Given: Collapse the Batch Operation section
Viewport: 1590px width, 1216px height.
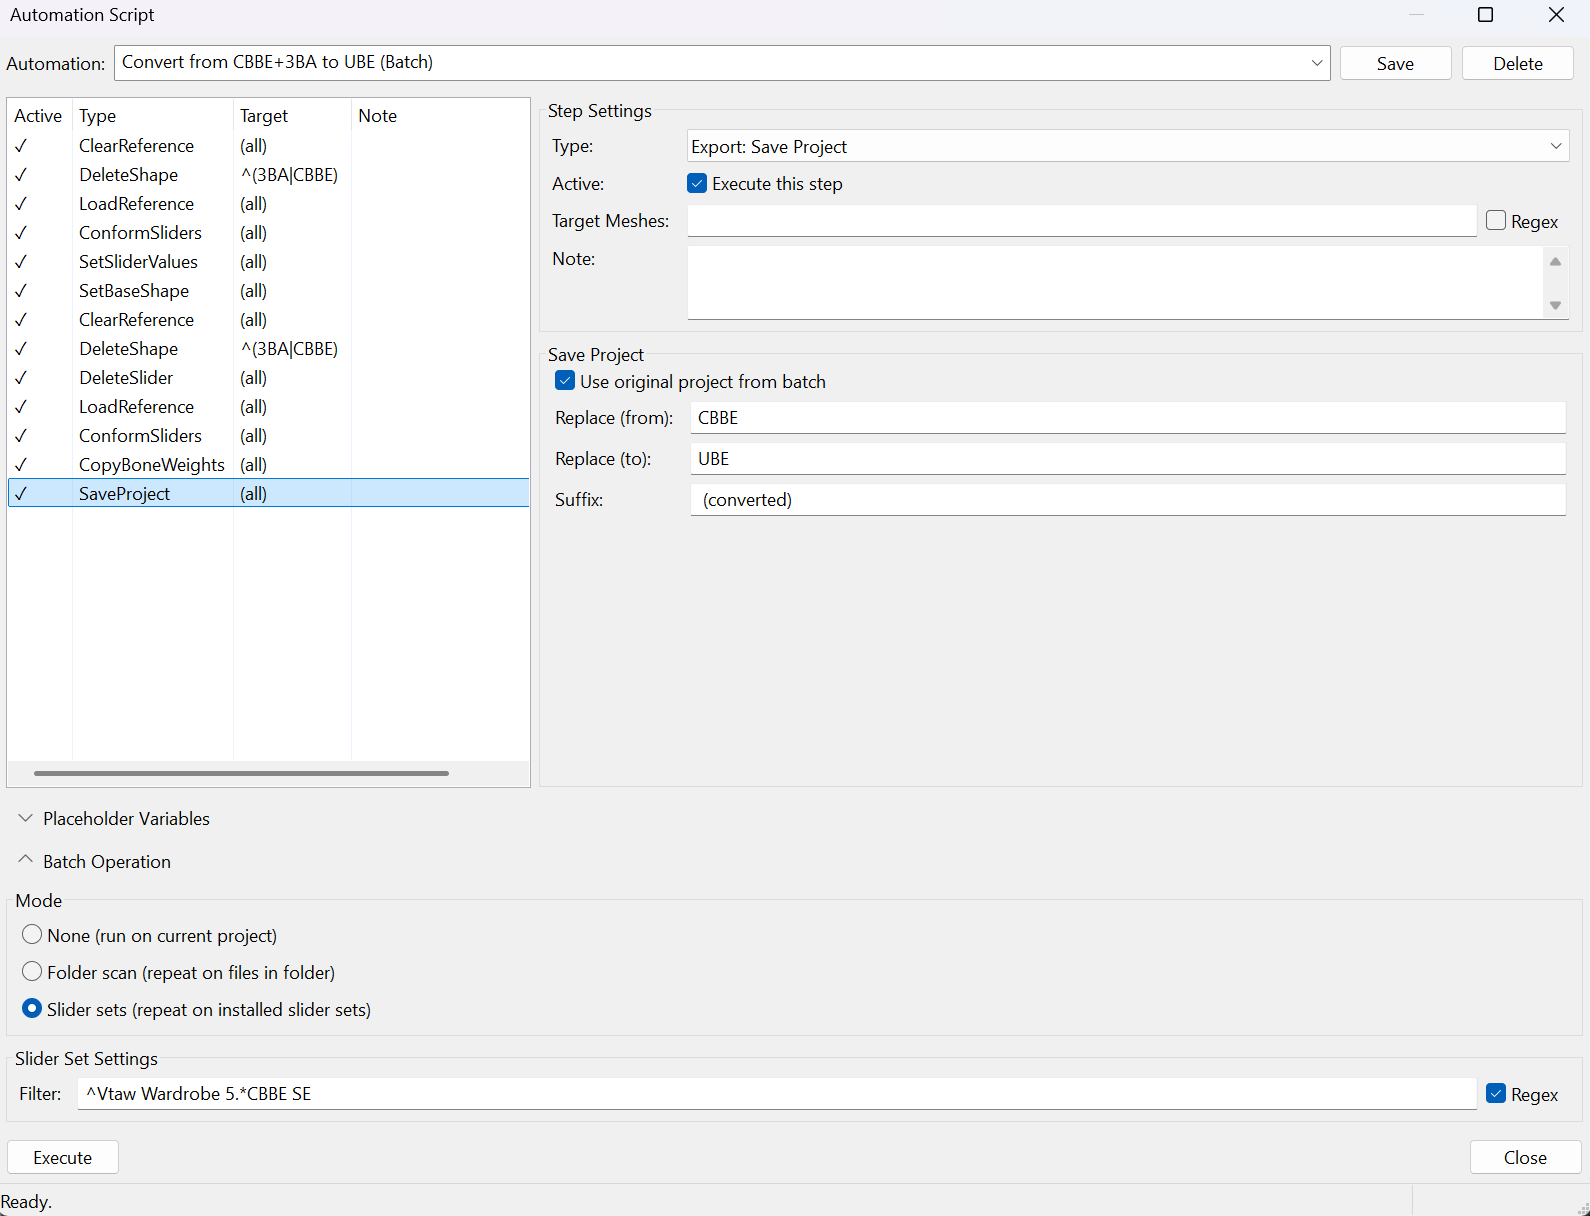Looking at the screenshot, I should (x=94, y=861).
